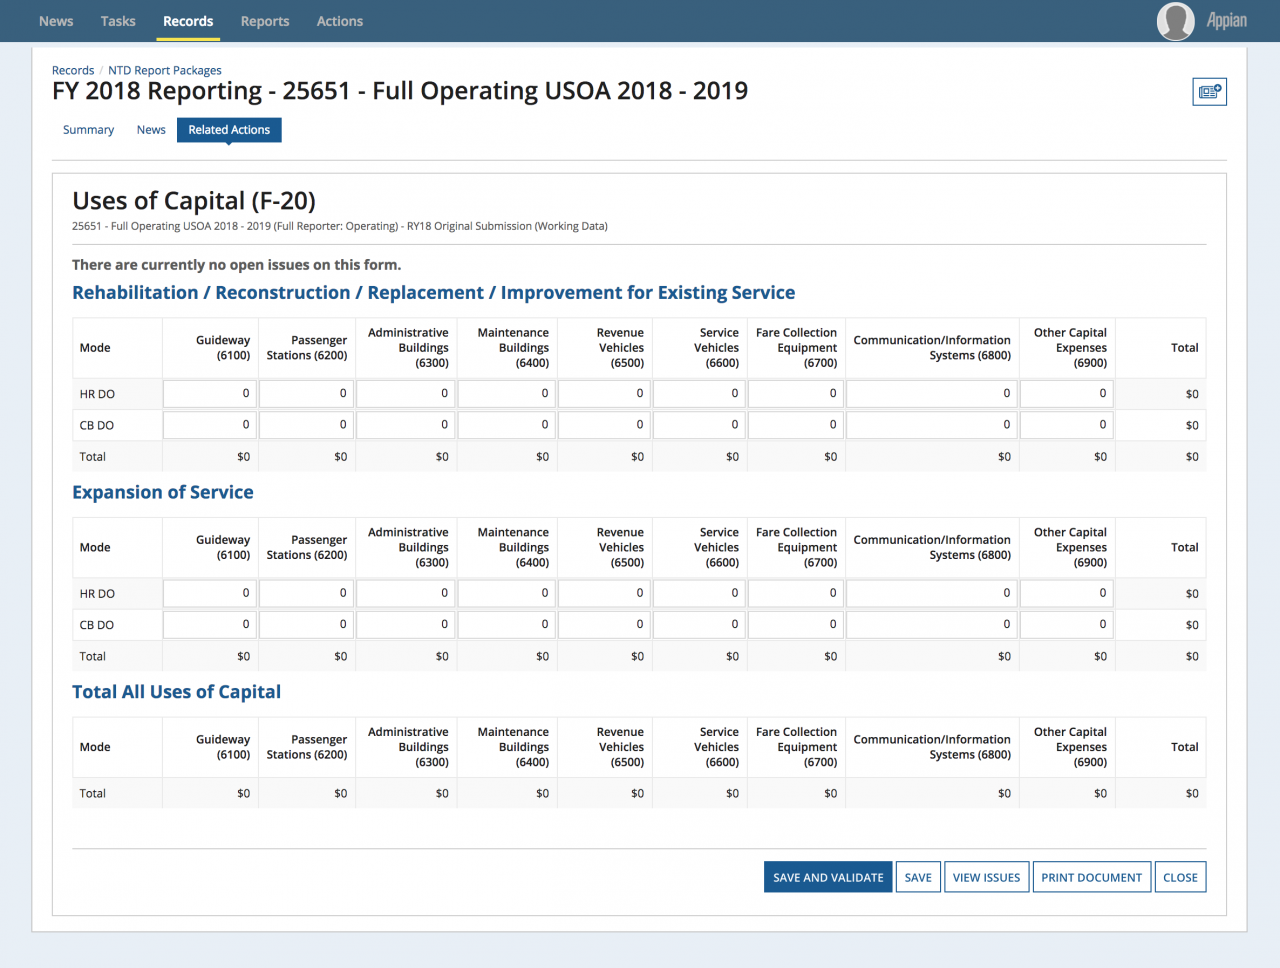Open the user profile avatar icon
The image size is (1280, 968).
[x=1176, y=21]
